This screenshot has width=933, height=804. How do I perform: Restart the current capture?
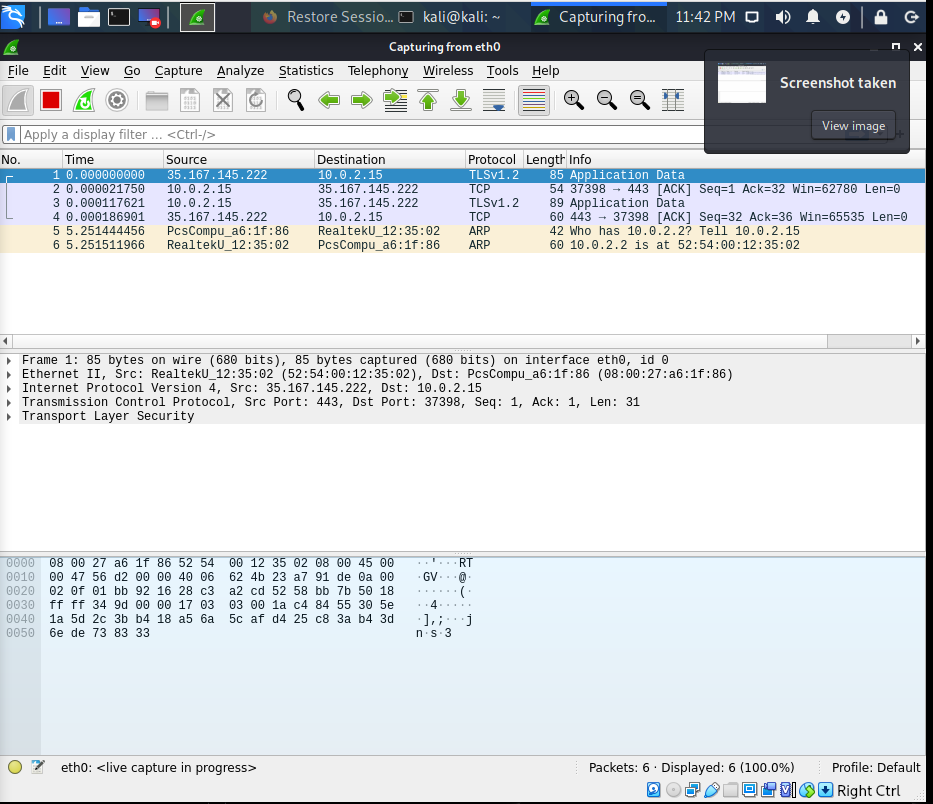pos(84,100)
